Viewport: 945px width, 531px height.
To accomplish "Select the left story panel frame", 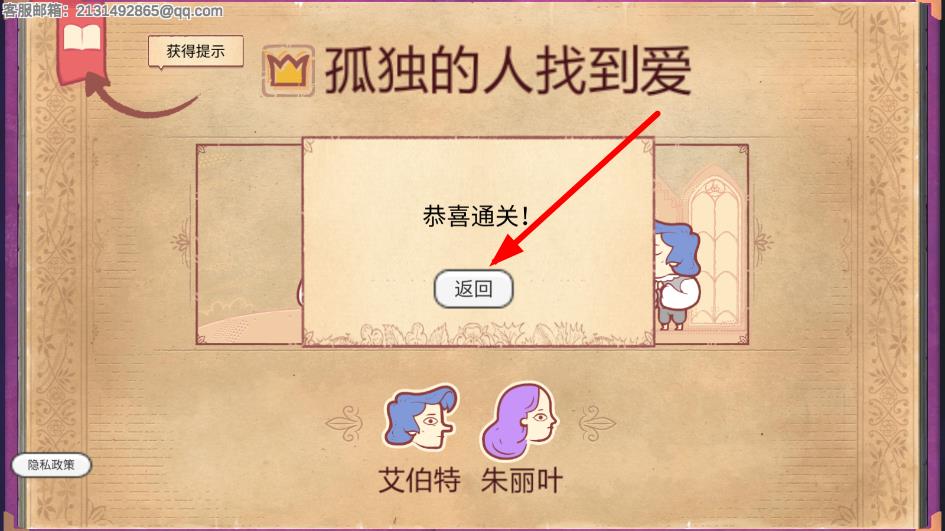I will click(250, 244).
